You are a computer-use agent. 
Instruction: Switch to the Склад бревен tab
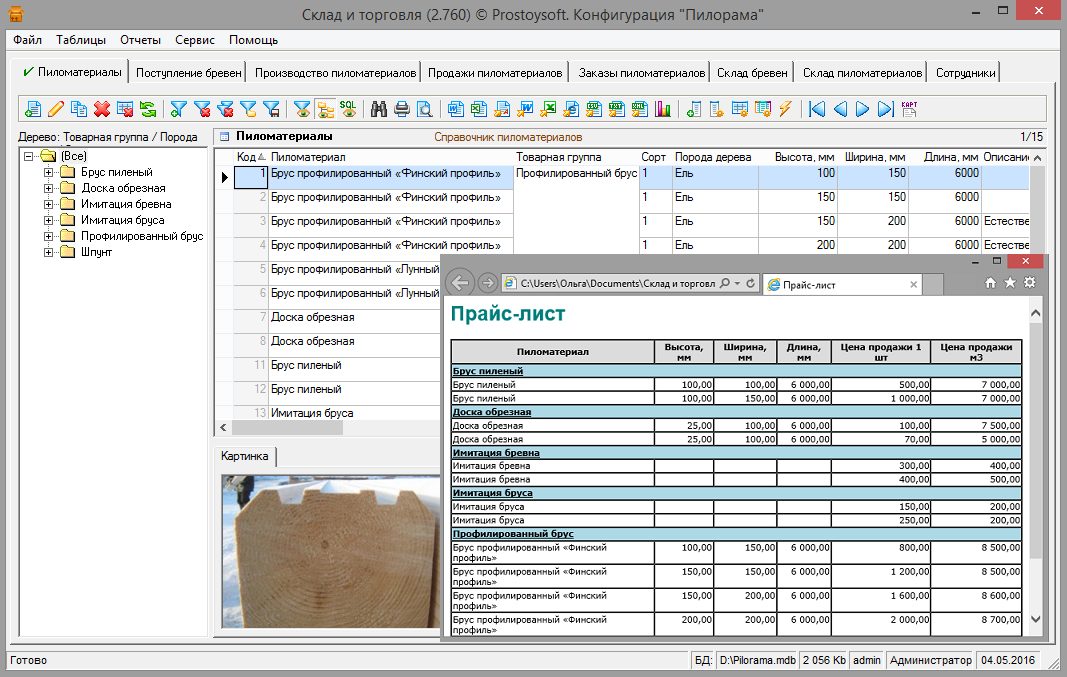(754, 73)
